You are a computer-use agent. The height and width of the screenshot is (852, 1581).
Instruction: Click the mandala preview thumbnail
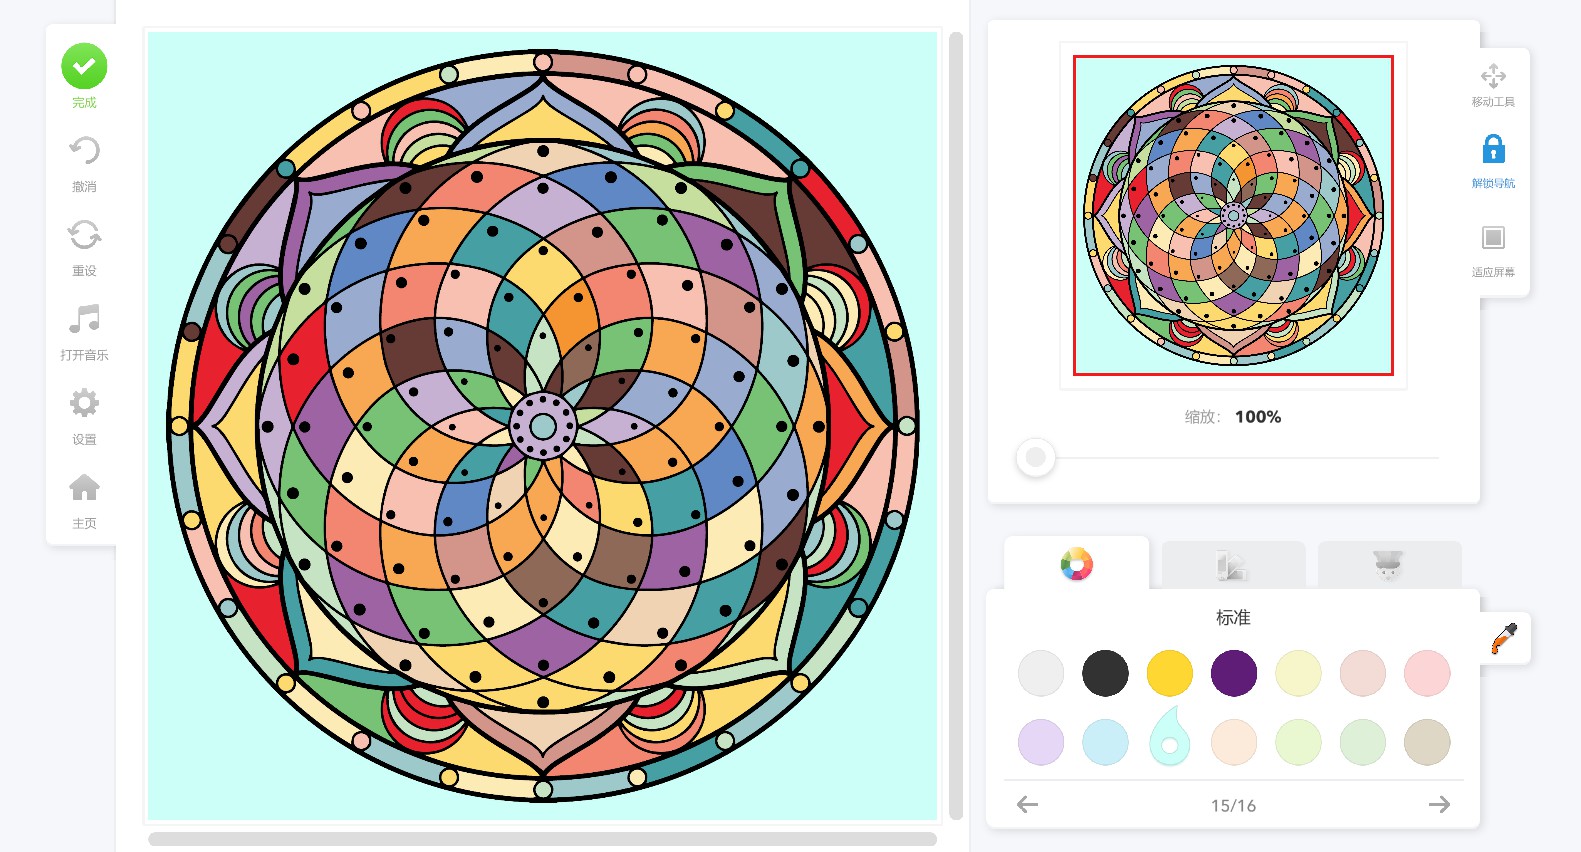pyautogui.click(x=1233, y=215)
